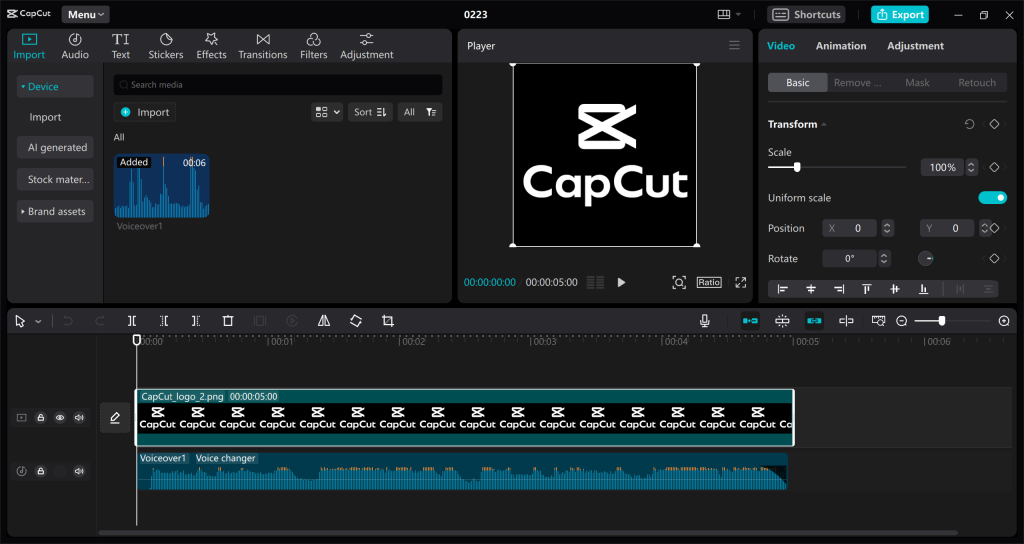The height and width of the screenshot is (544, 1024).
Task: Open the layout selector in title bar
Action: point(729,14)
